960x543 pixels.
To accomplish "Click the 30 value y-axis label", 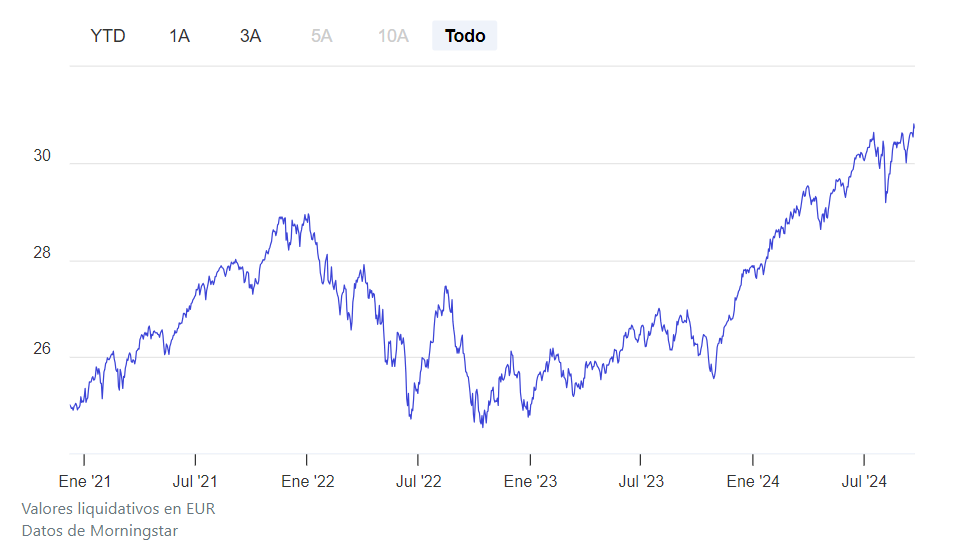I will point(42,156).
